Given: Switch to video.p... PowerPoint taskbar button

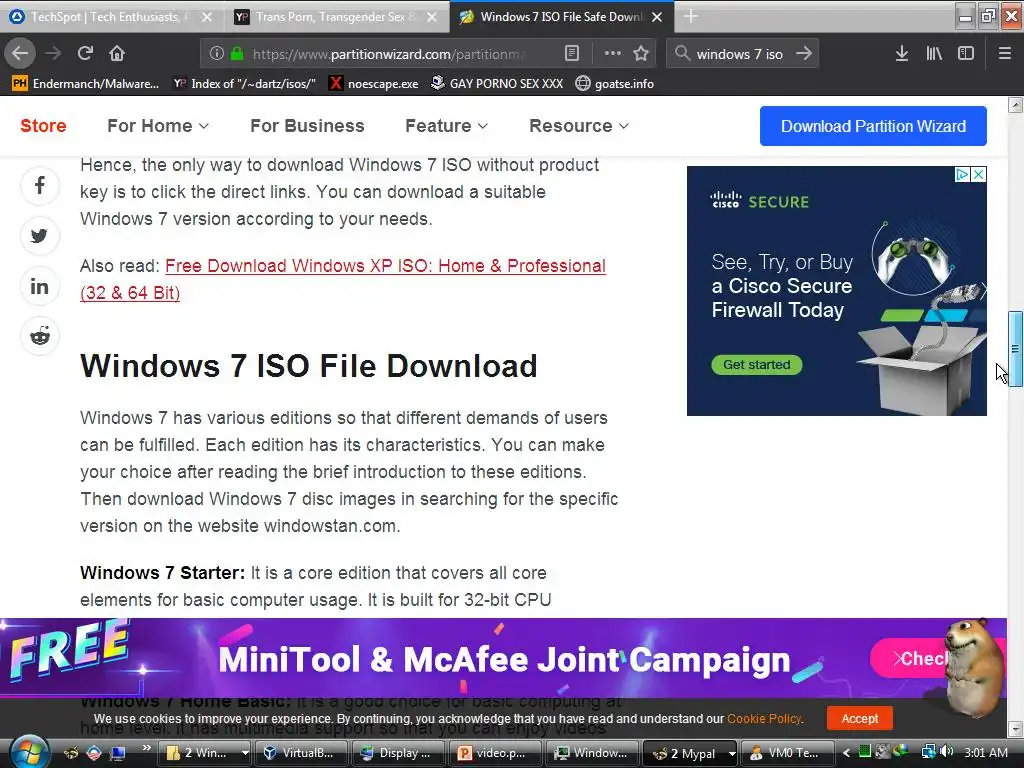Looking at the screenshot, I should click(496, 753).
